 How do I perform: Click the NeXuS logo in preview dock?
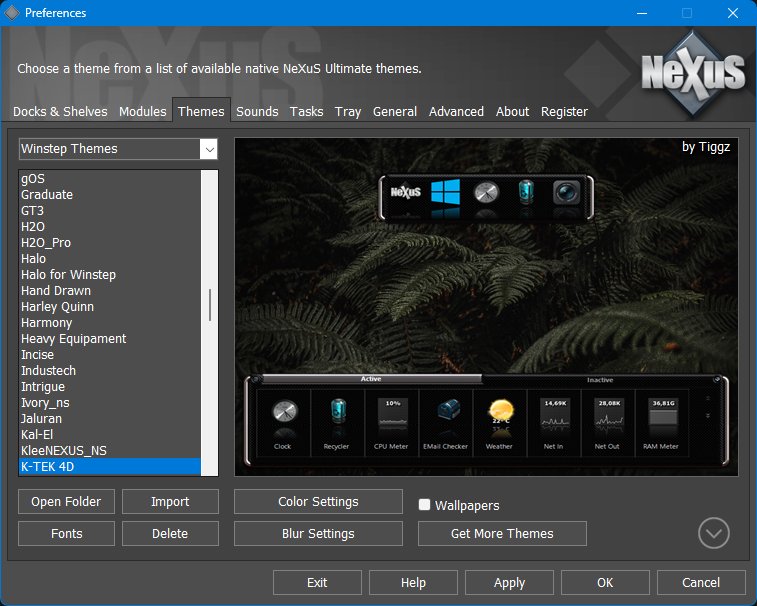tap(406, 192)
